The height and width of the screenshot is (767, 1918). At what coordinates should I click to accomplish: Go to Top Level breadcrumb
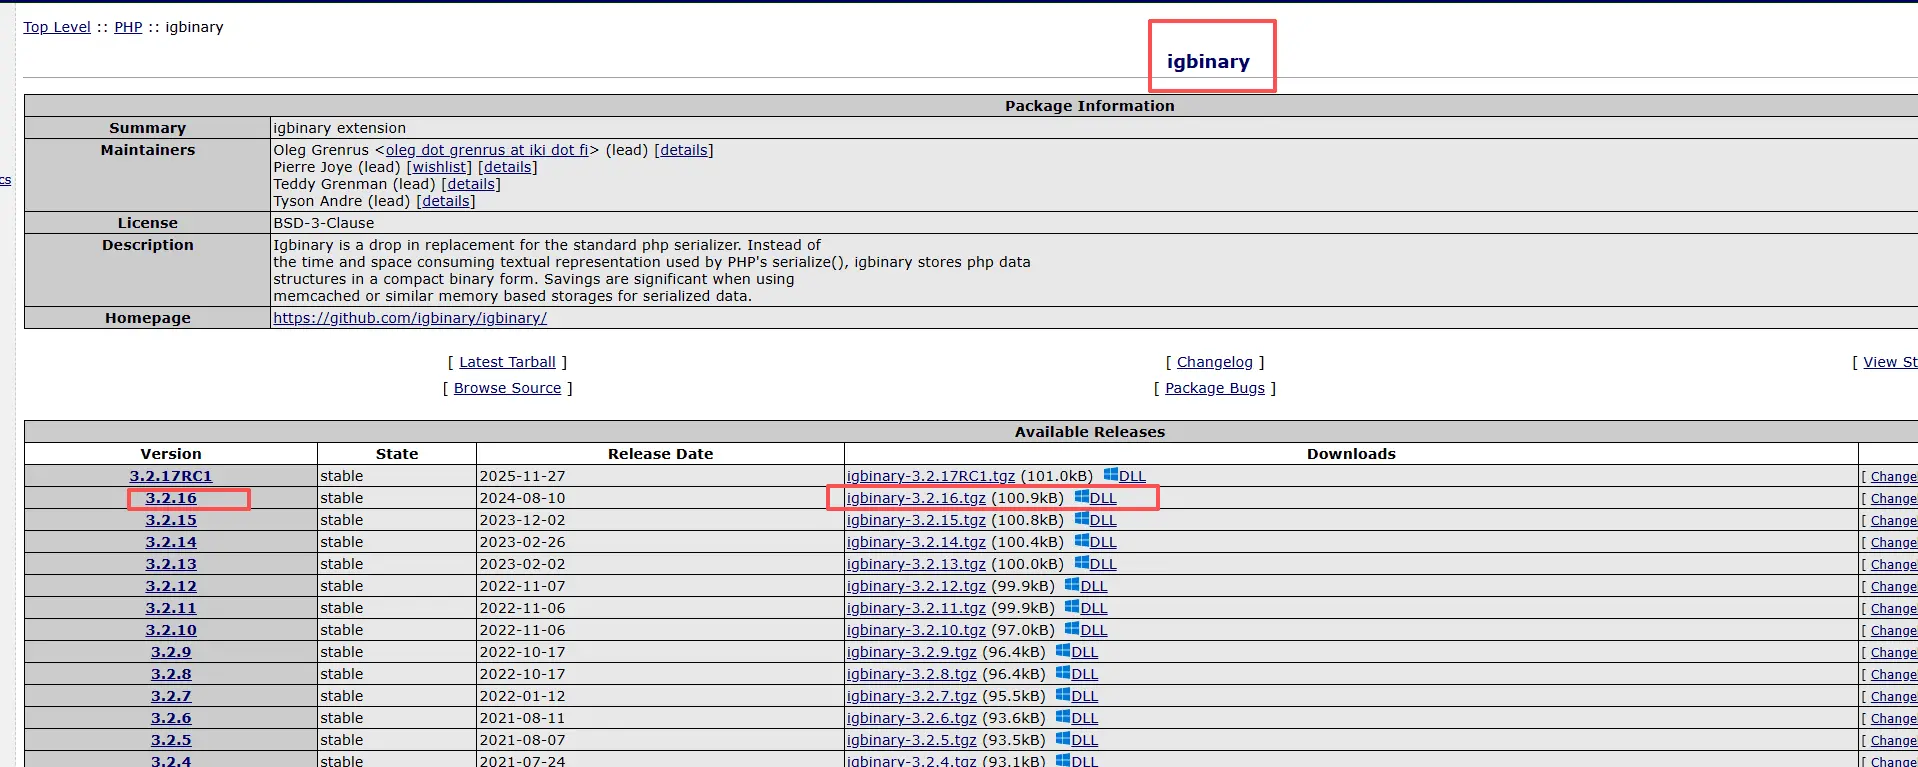pos(57,27)
